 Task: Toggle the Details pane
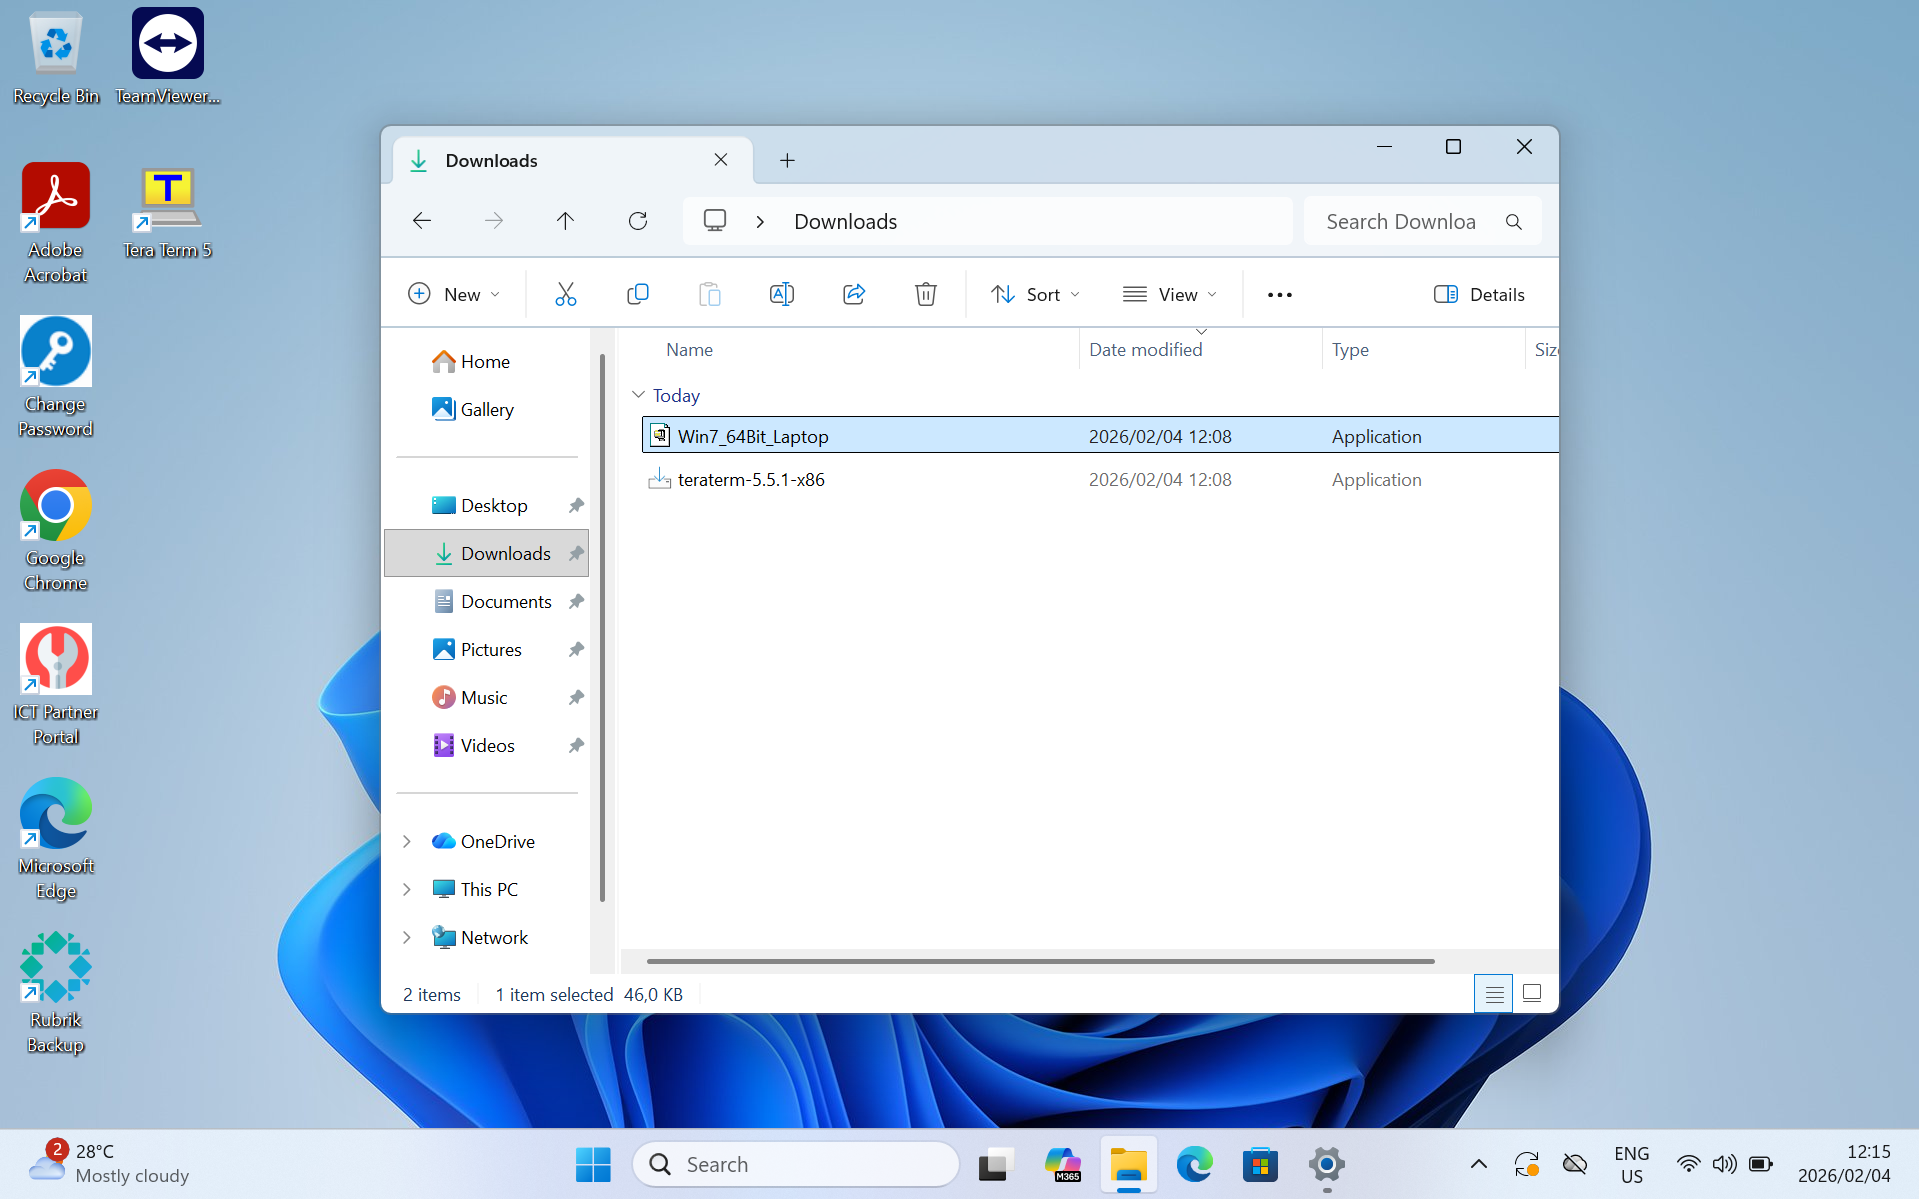[1479, 294]
